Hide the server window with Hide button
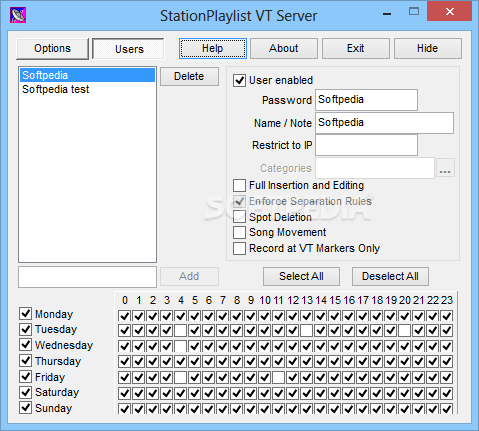 (x=428, y=49)
